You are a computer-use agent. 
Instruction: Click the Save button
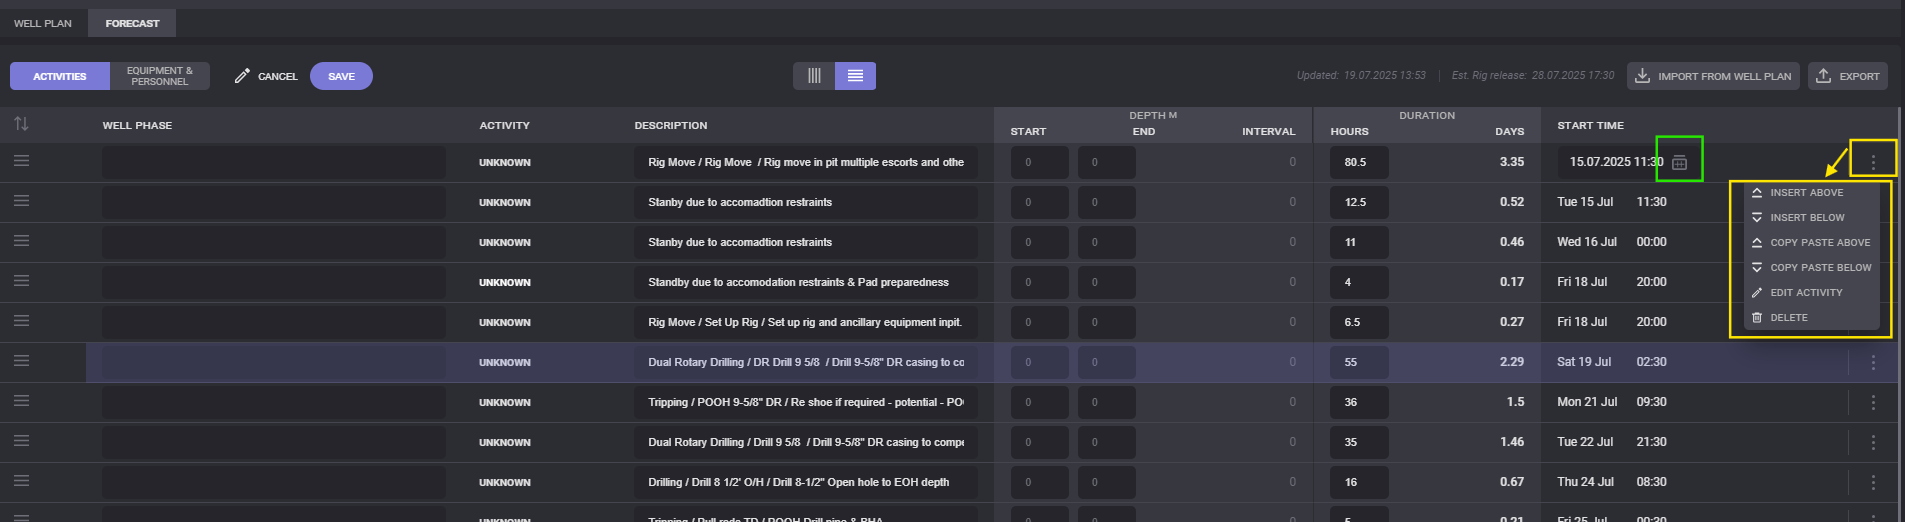coord(341,76)
